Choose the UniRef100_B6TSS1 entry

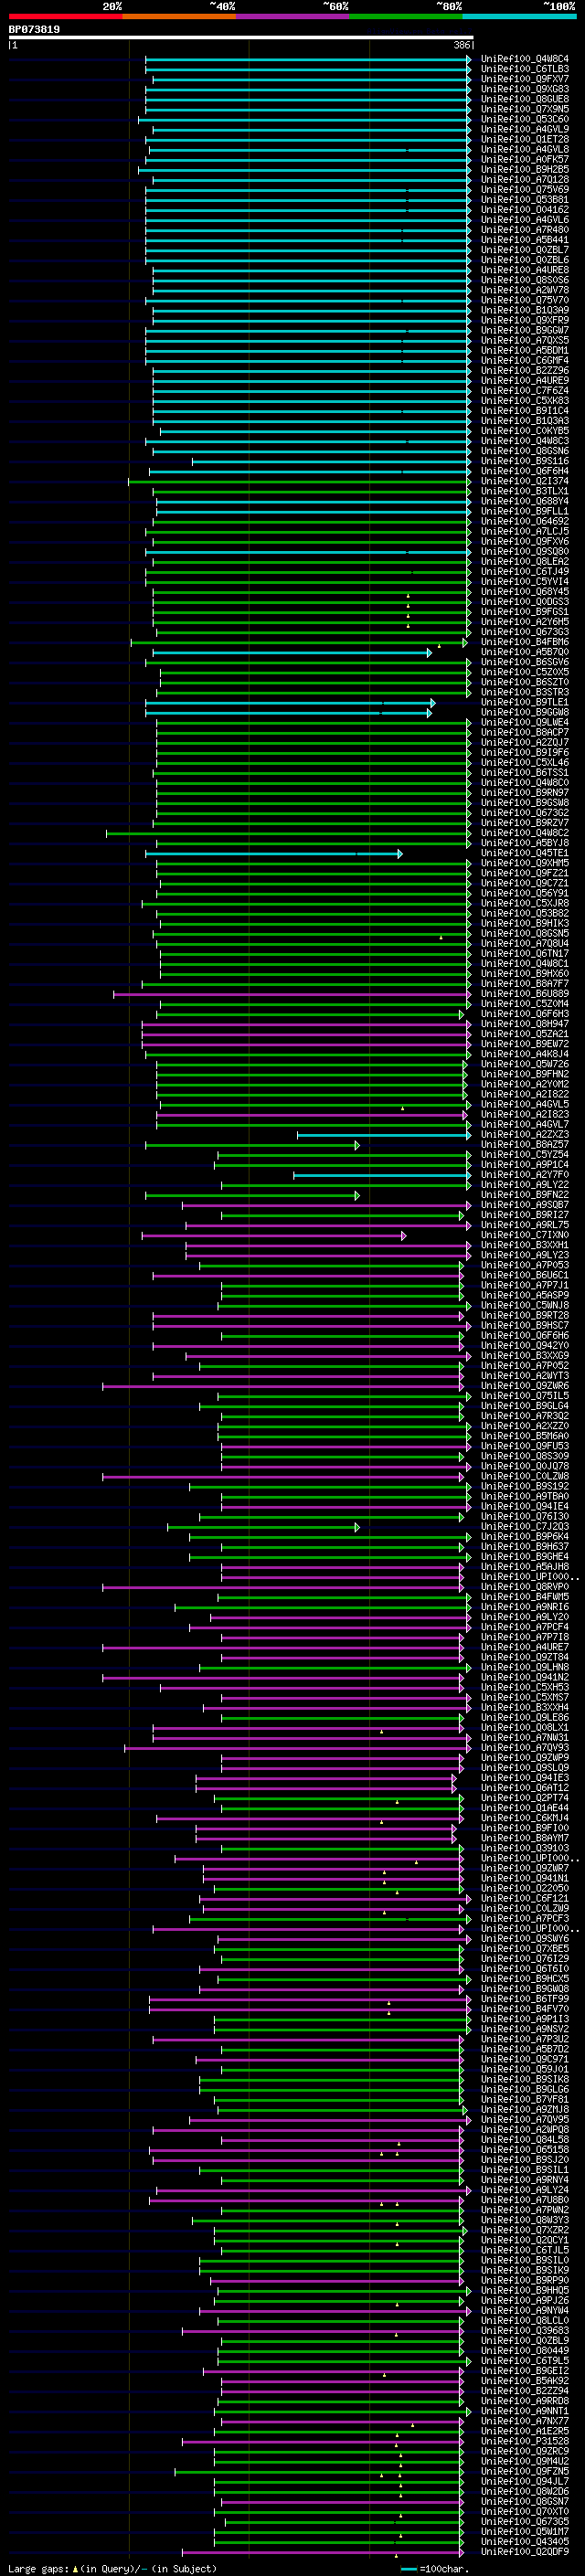pos(524,773)
